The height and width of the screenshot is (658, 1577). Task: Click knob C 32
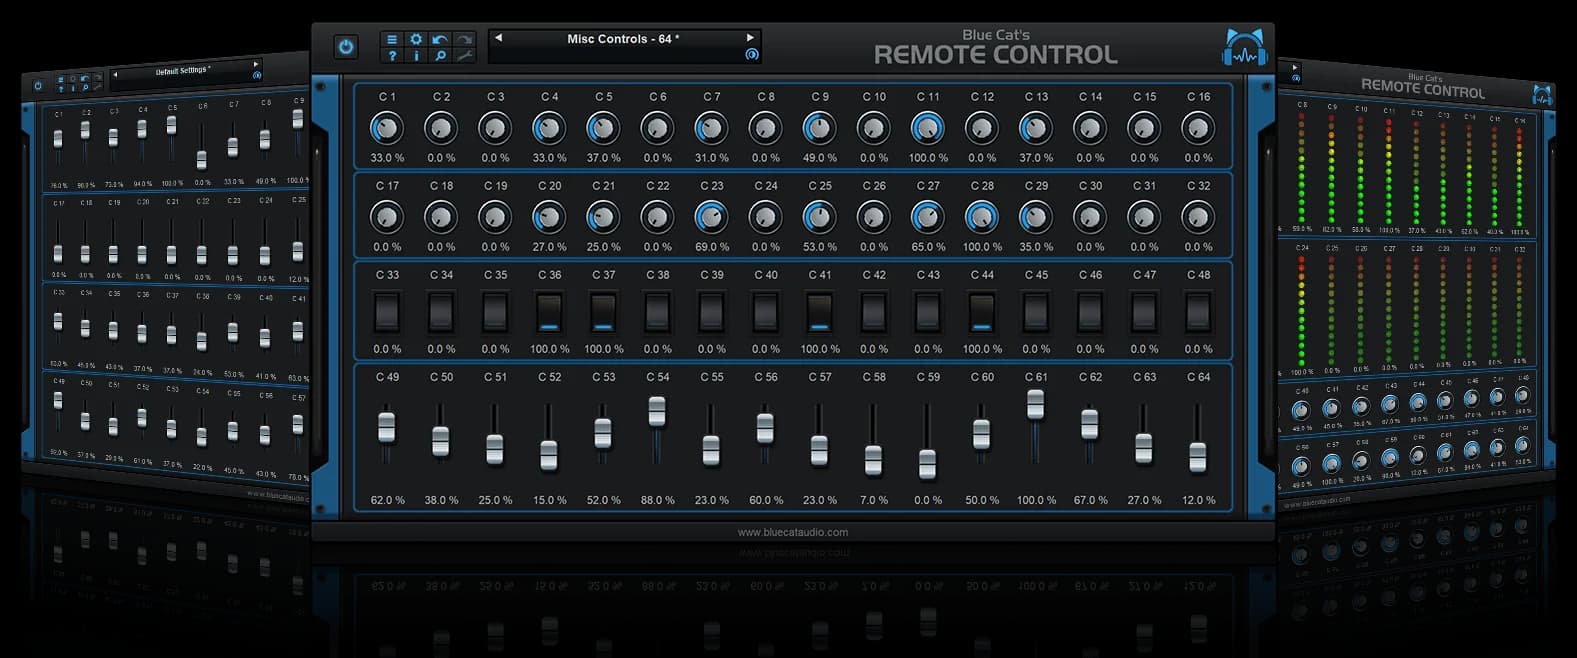coord(1198,217)
